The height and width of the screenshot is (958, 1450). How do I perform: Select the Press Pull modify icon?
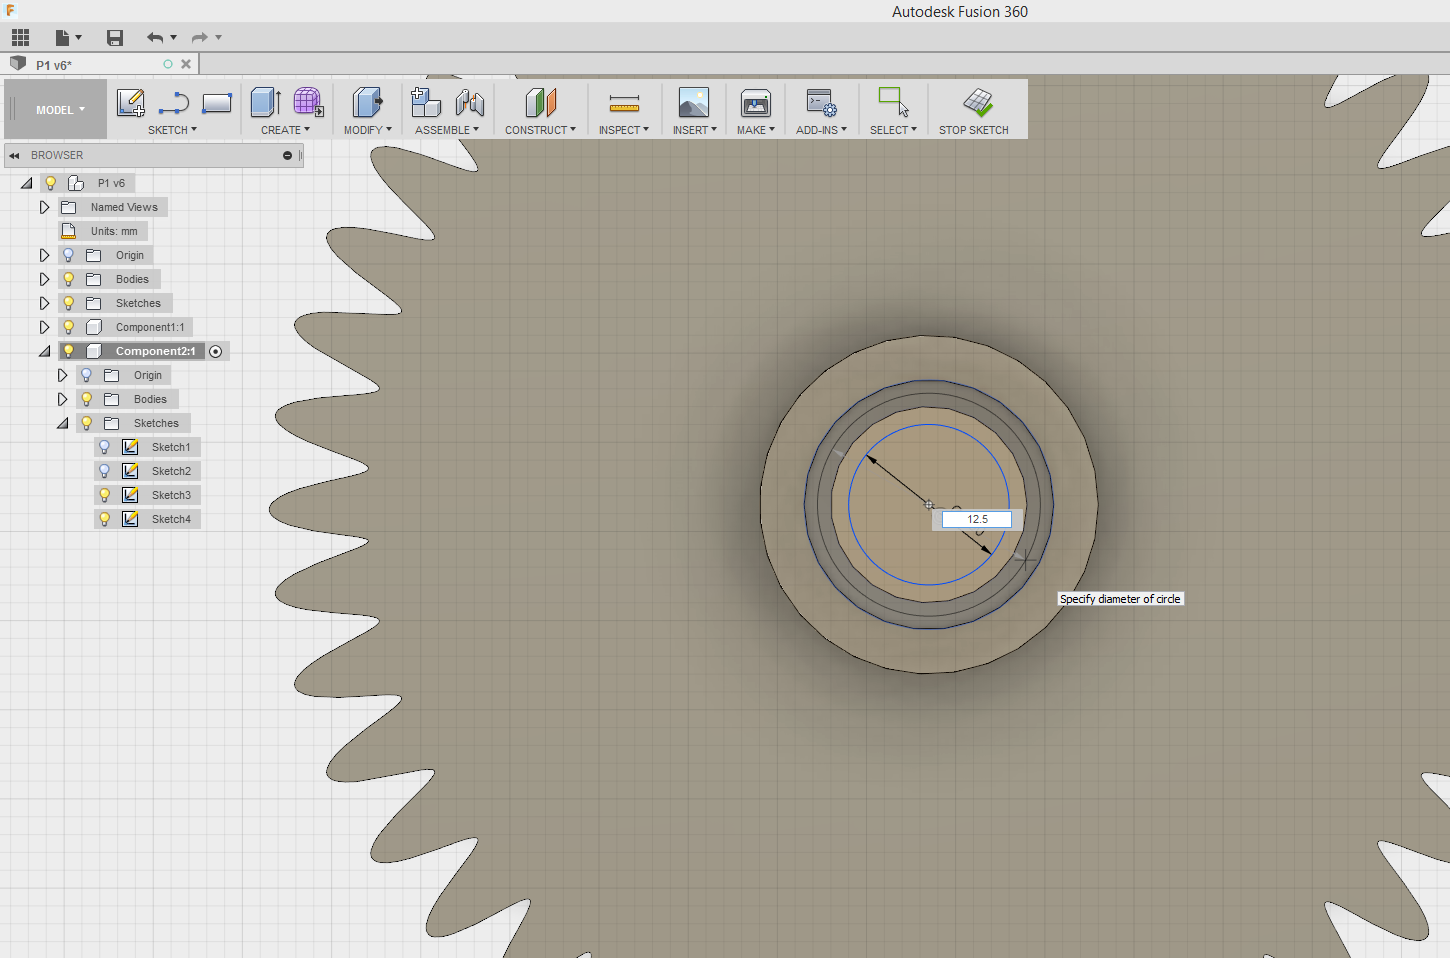pos(367,102)
